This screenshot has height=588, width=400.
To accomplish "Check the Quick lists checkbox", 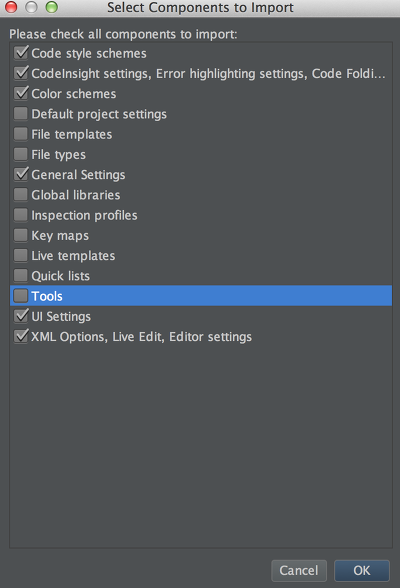I will 21,276.
